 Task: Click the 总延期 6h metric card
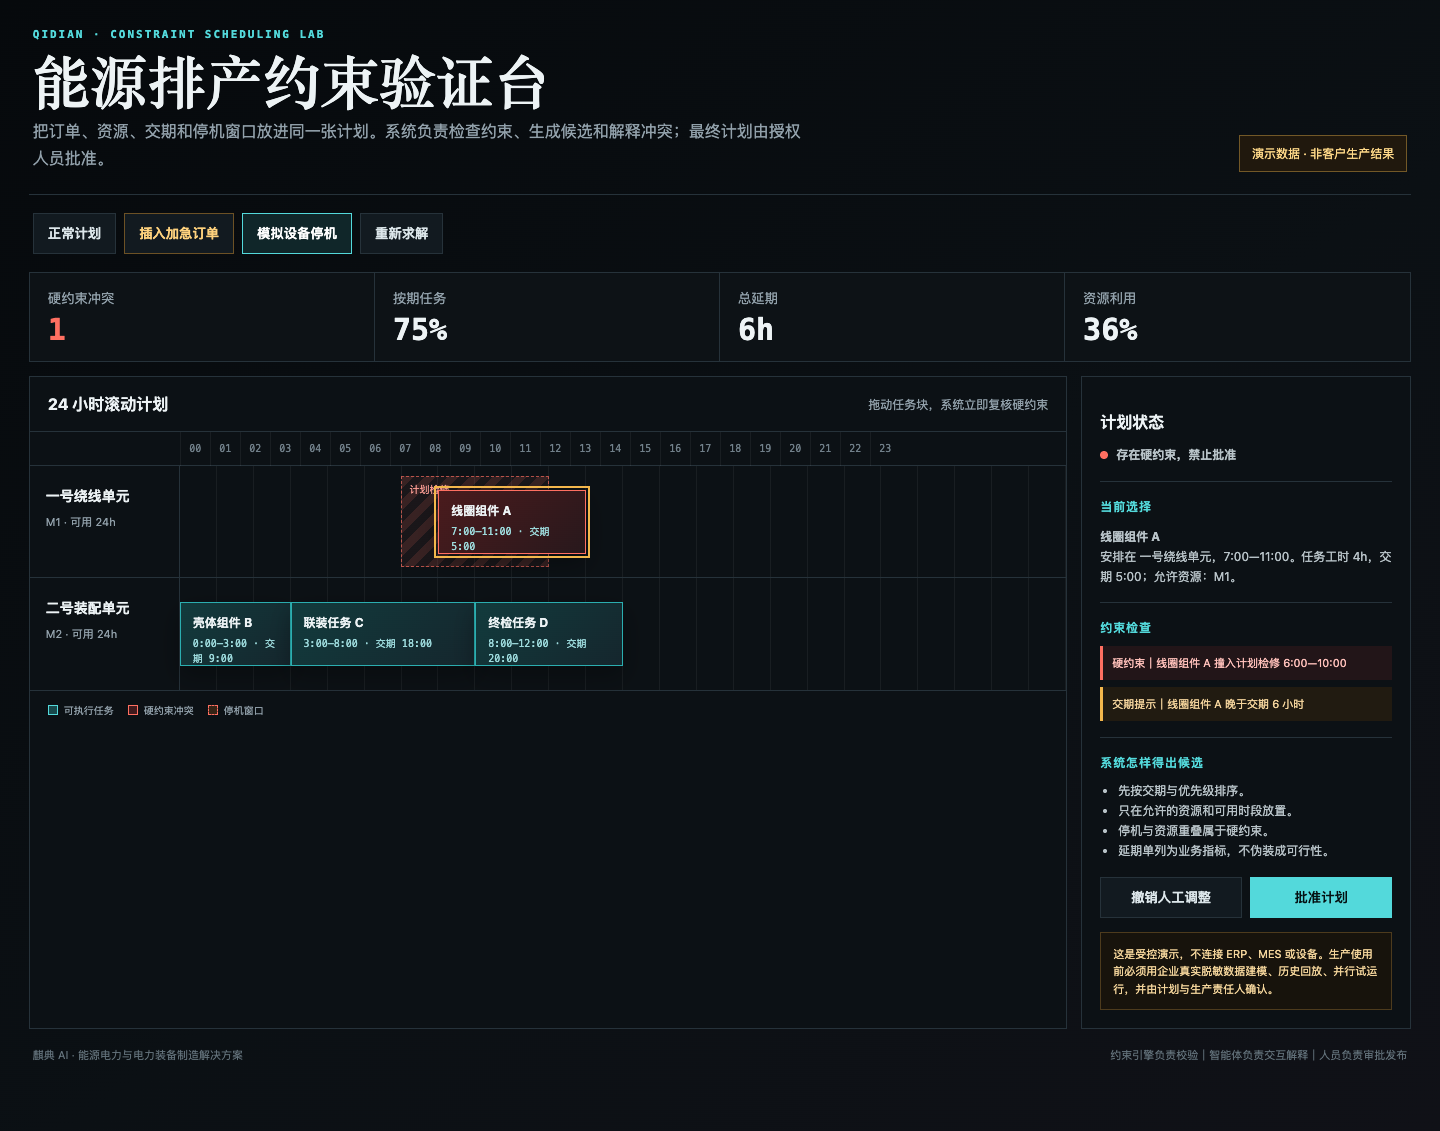point(892,317)
